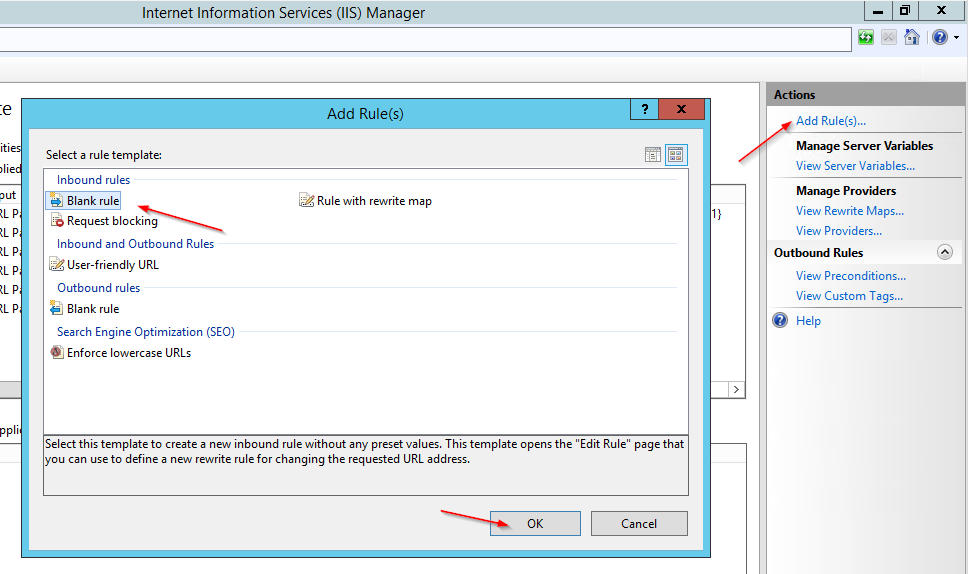Open View Preconditions... link

point(851,276)
